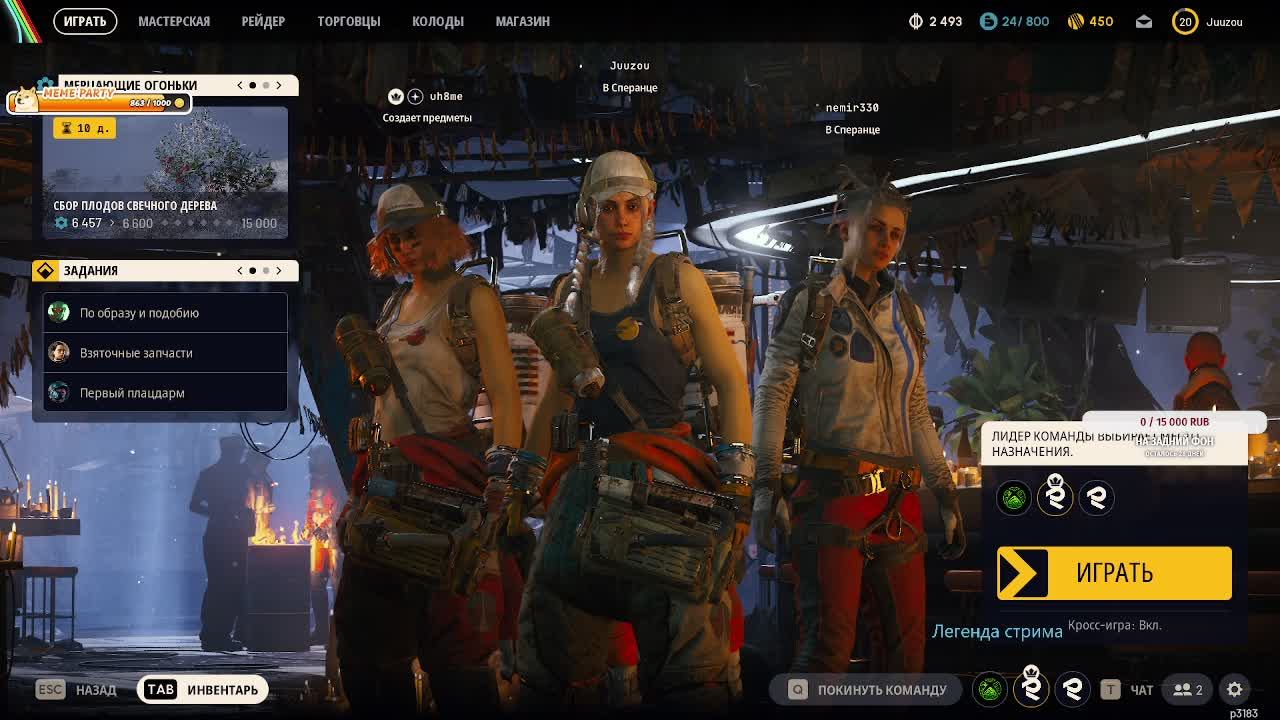Select first page dot of Мерцающие огоньки panel

253,85
